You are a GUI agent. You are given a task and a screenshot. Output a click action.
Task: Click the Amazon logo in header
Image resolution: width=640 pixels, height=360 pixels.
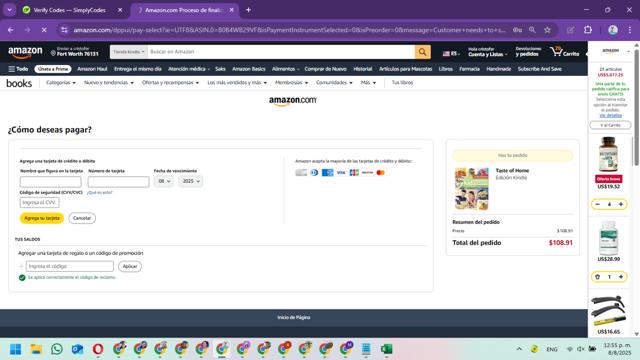25,52
